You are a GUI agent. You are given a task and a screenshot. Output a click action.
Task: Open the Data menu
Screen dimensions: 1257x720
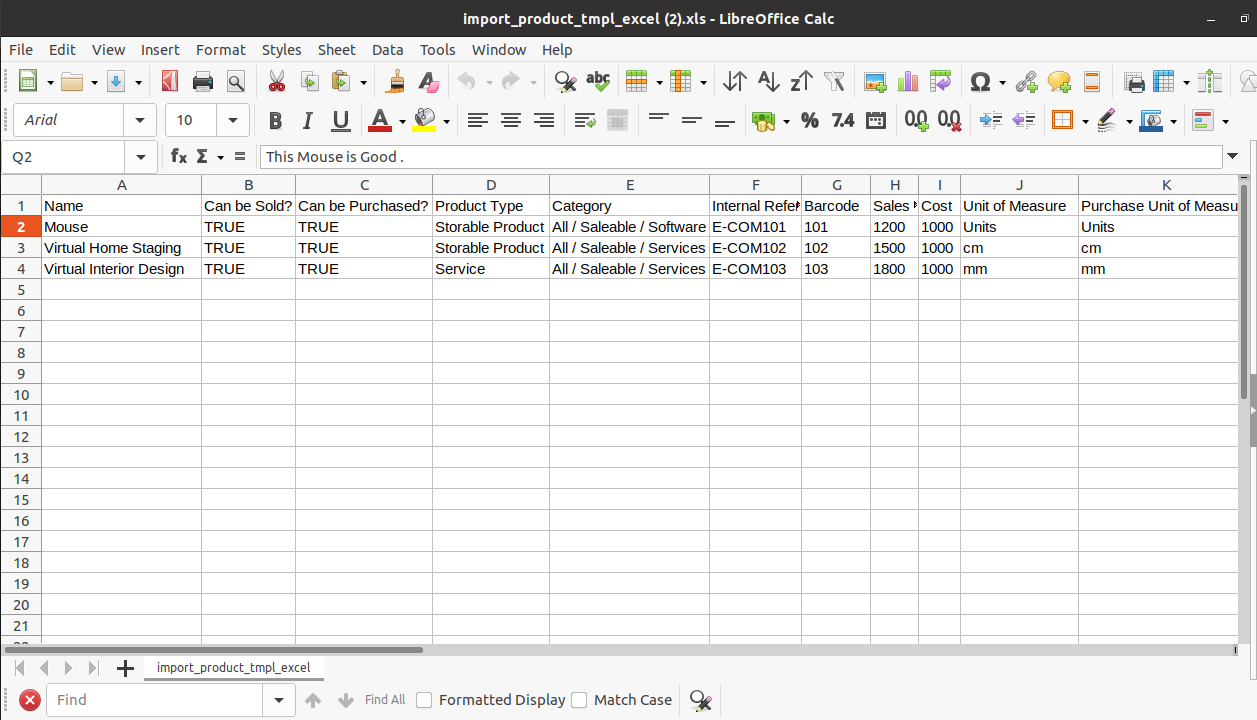pyautogui.click(x=387, y=50)
